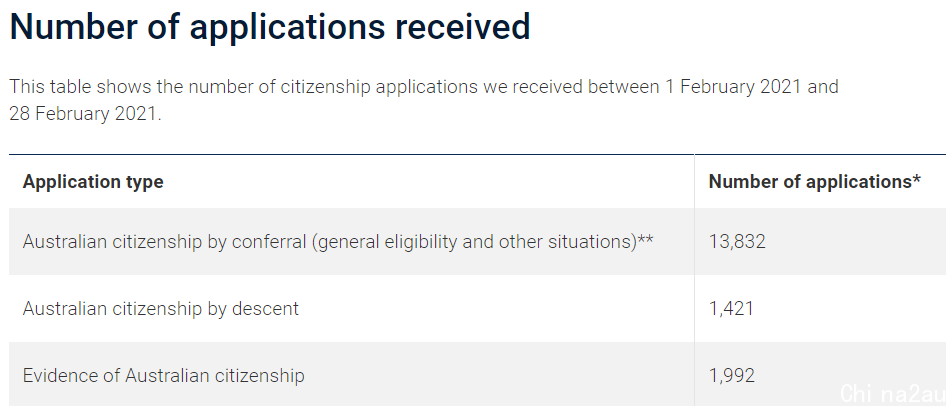Select the 'Evidence of Australian citizenship' row label

point(163,375)
